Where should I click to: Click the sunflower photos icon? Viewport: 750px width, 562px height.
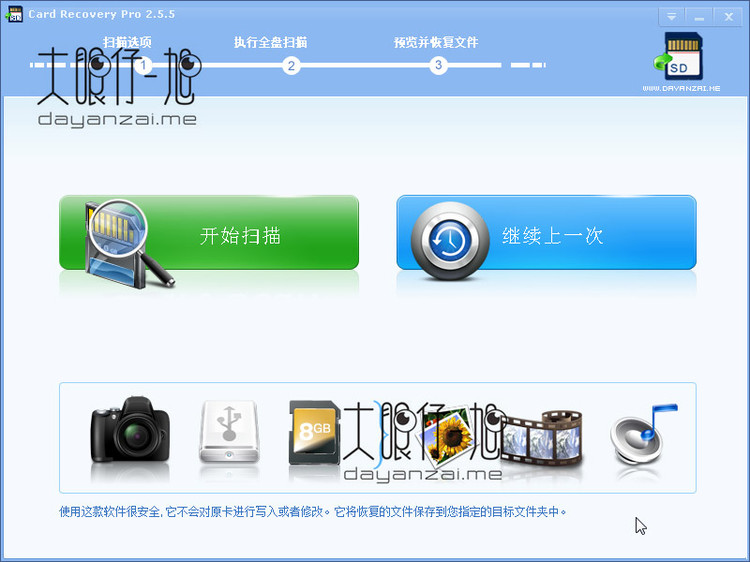[x=447, y=435]
